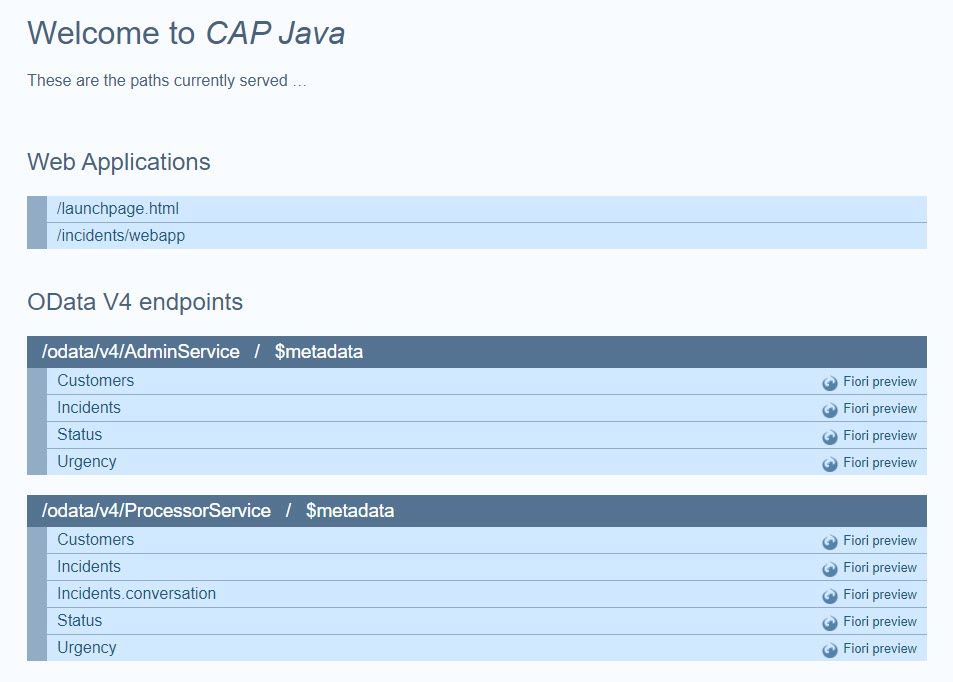
Task: Open the /odata/v4/AdminService endpoint link
Action: point(140,351)
